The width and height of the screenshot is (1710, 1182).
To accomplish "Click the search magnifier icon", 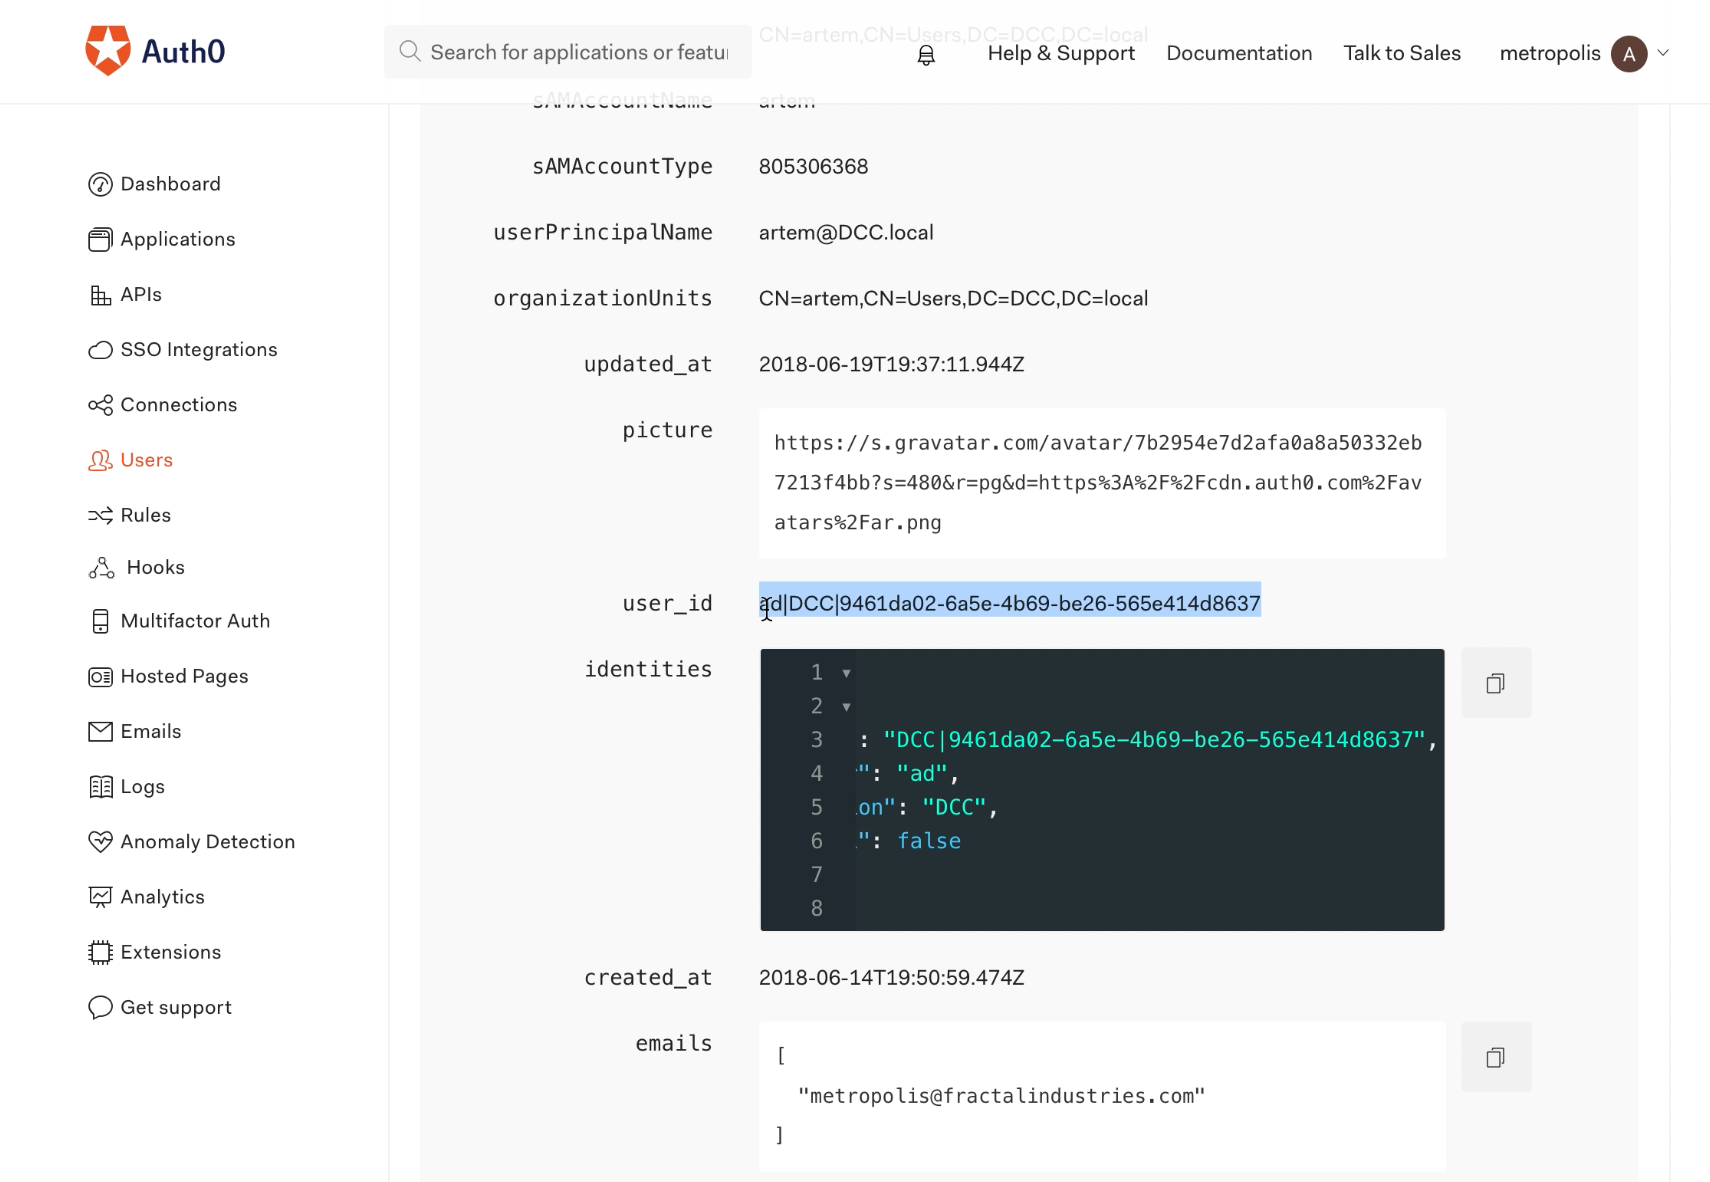I will [409, 51].
